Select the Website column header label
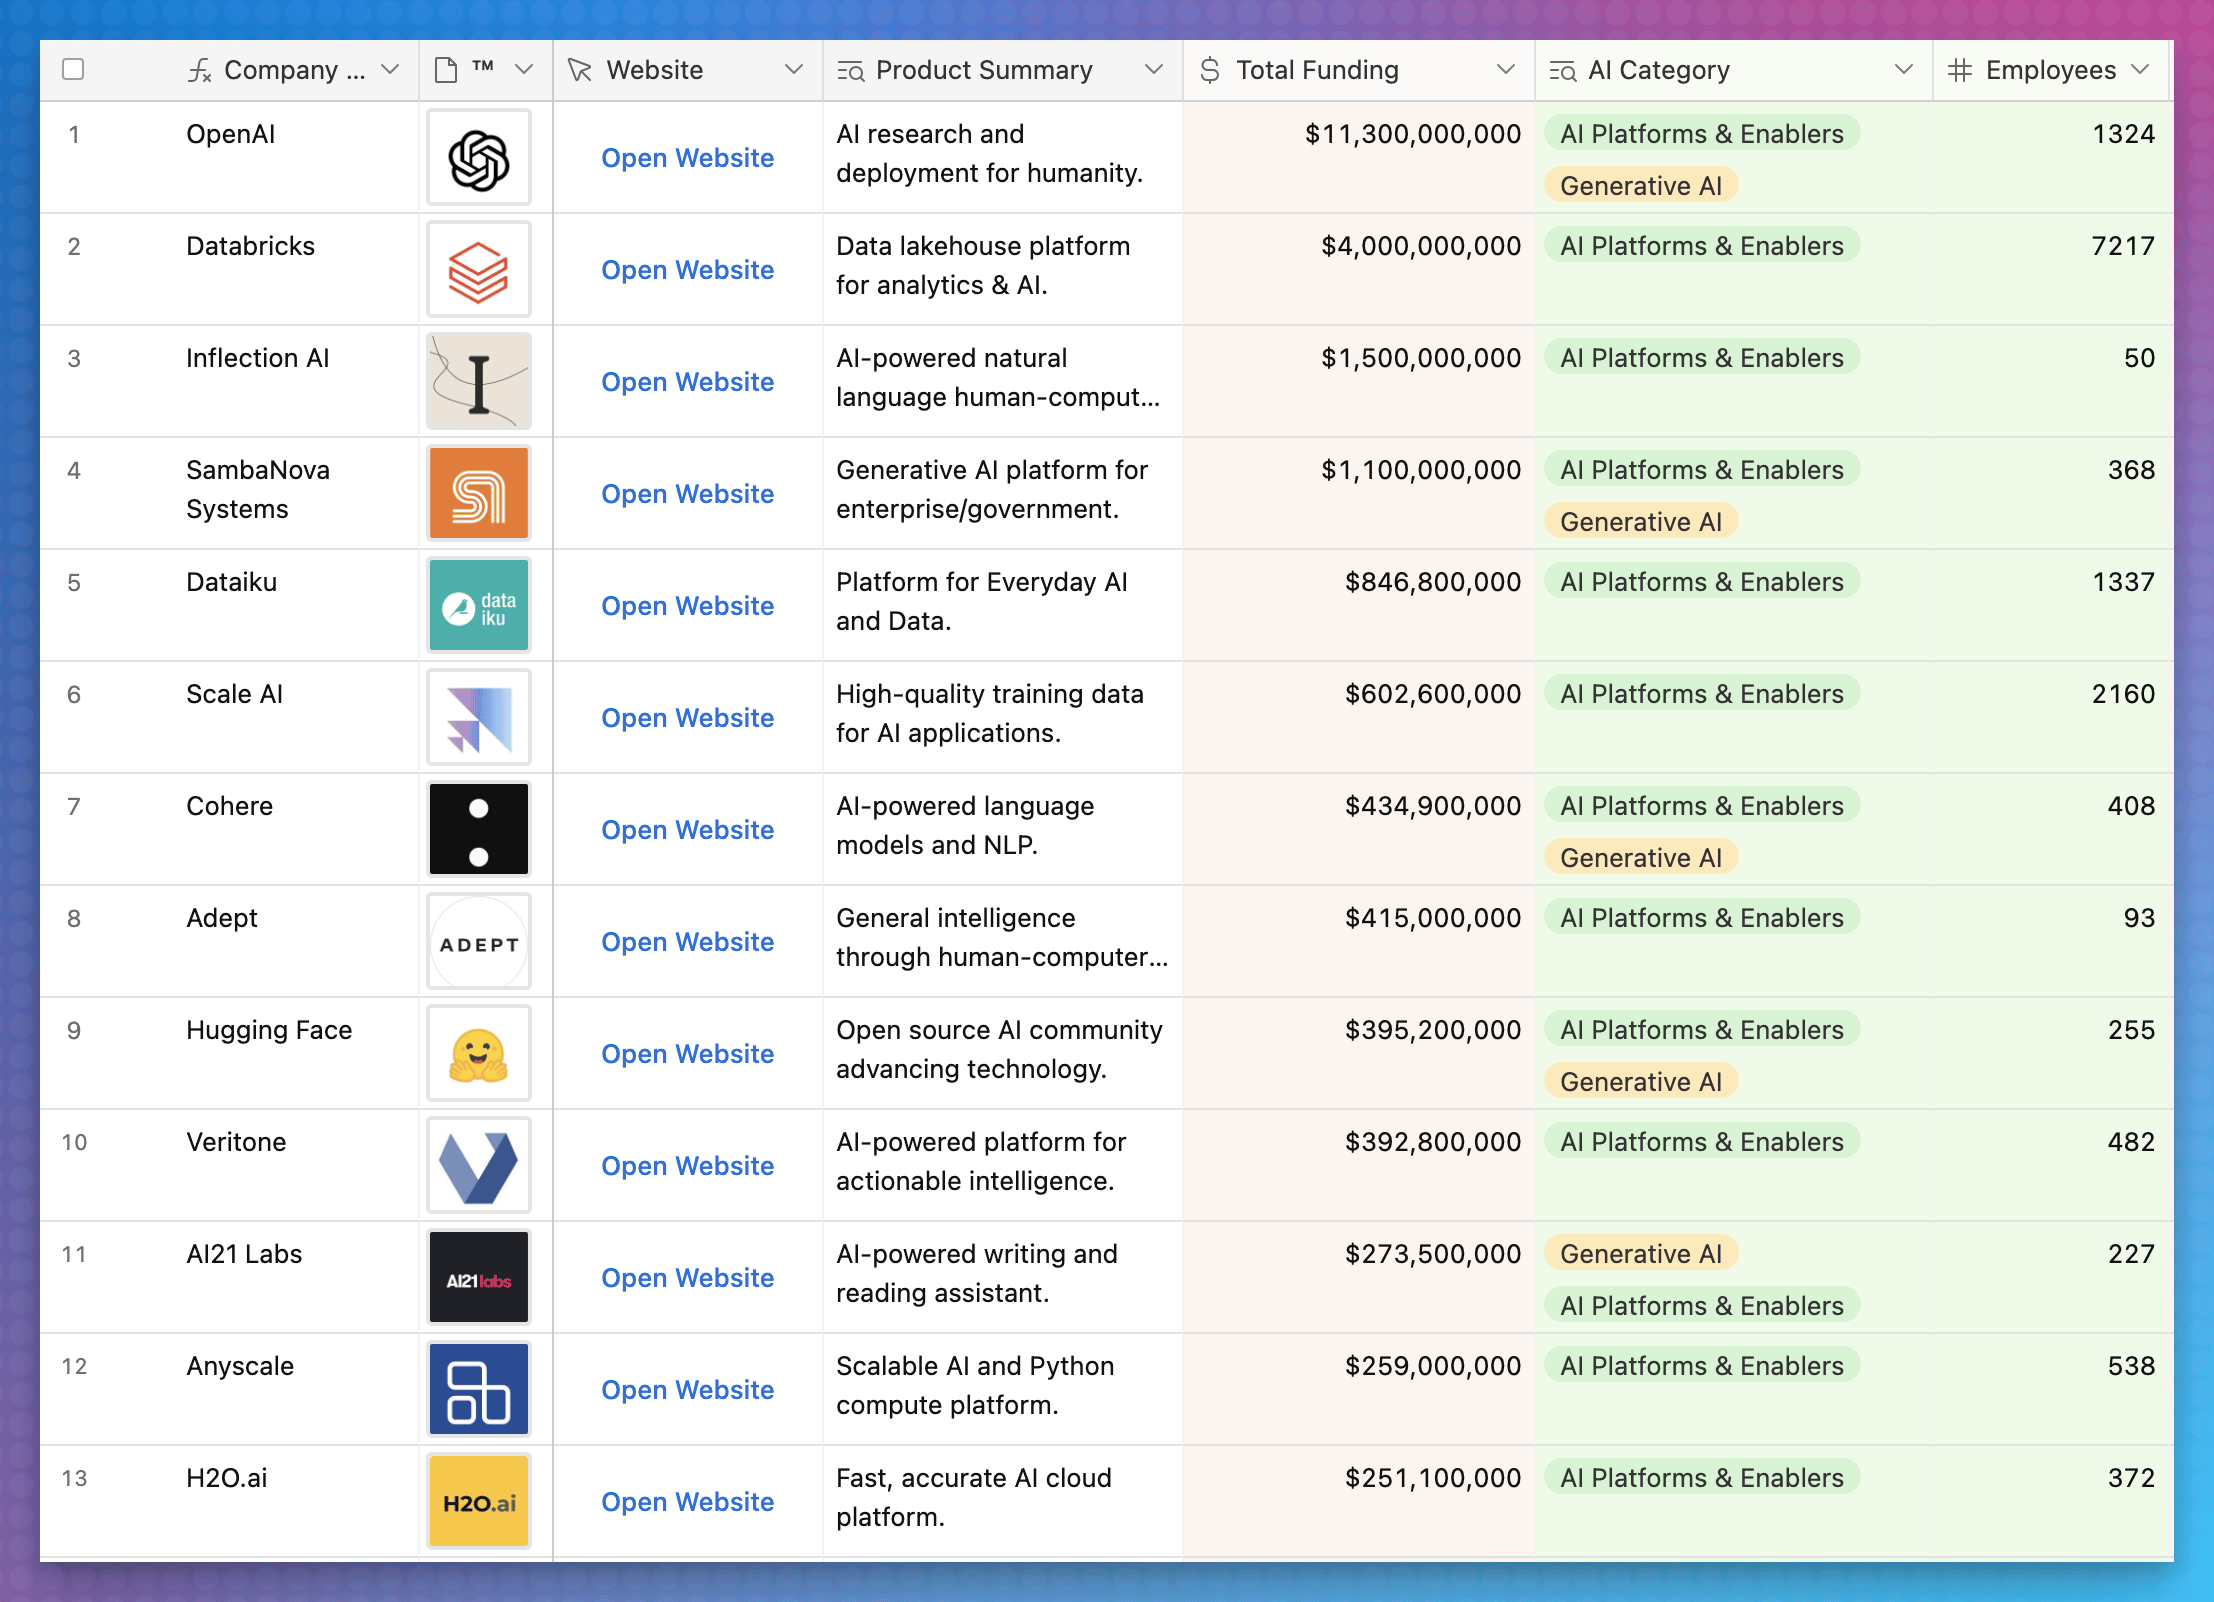Viewport: 2214px width, 1602px height. pyautogui.click(x=655, y=70)
